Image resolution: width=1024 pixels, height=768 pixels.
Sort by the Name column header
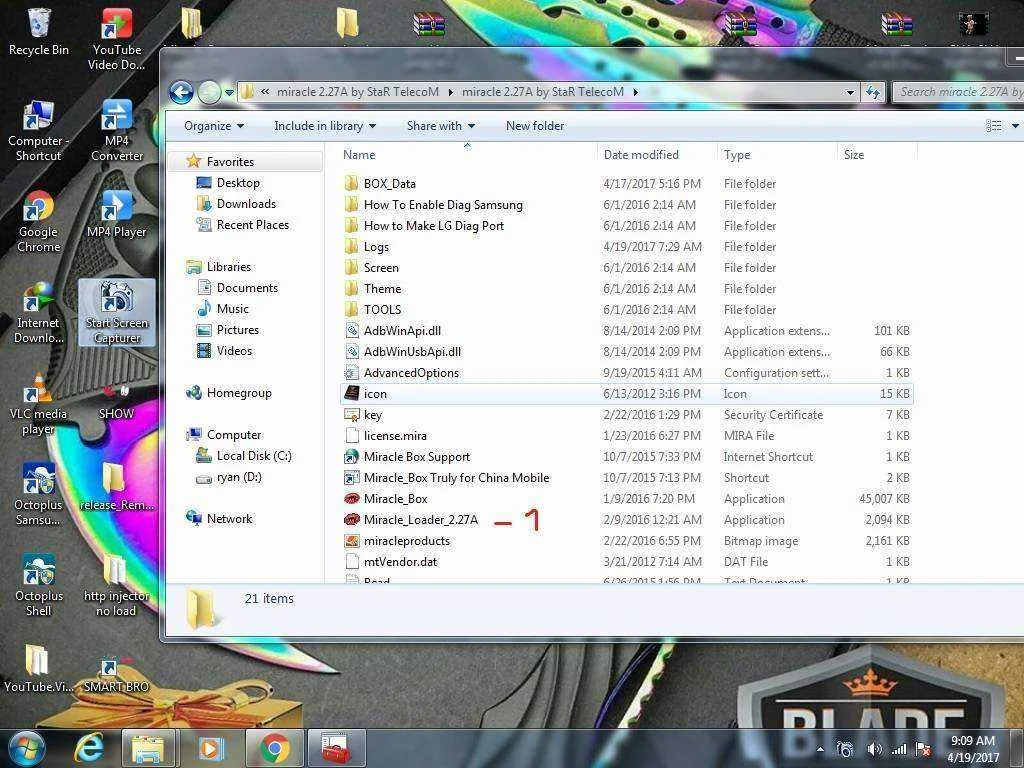(x=468, y=155)
